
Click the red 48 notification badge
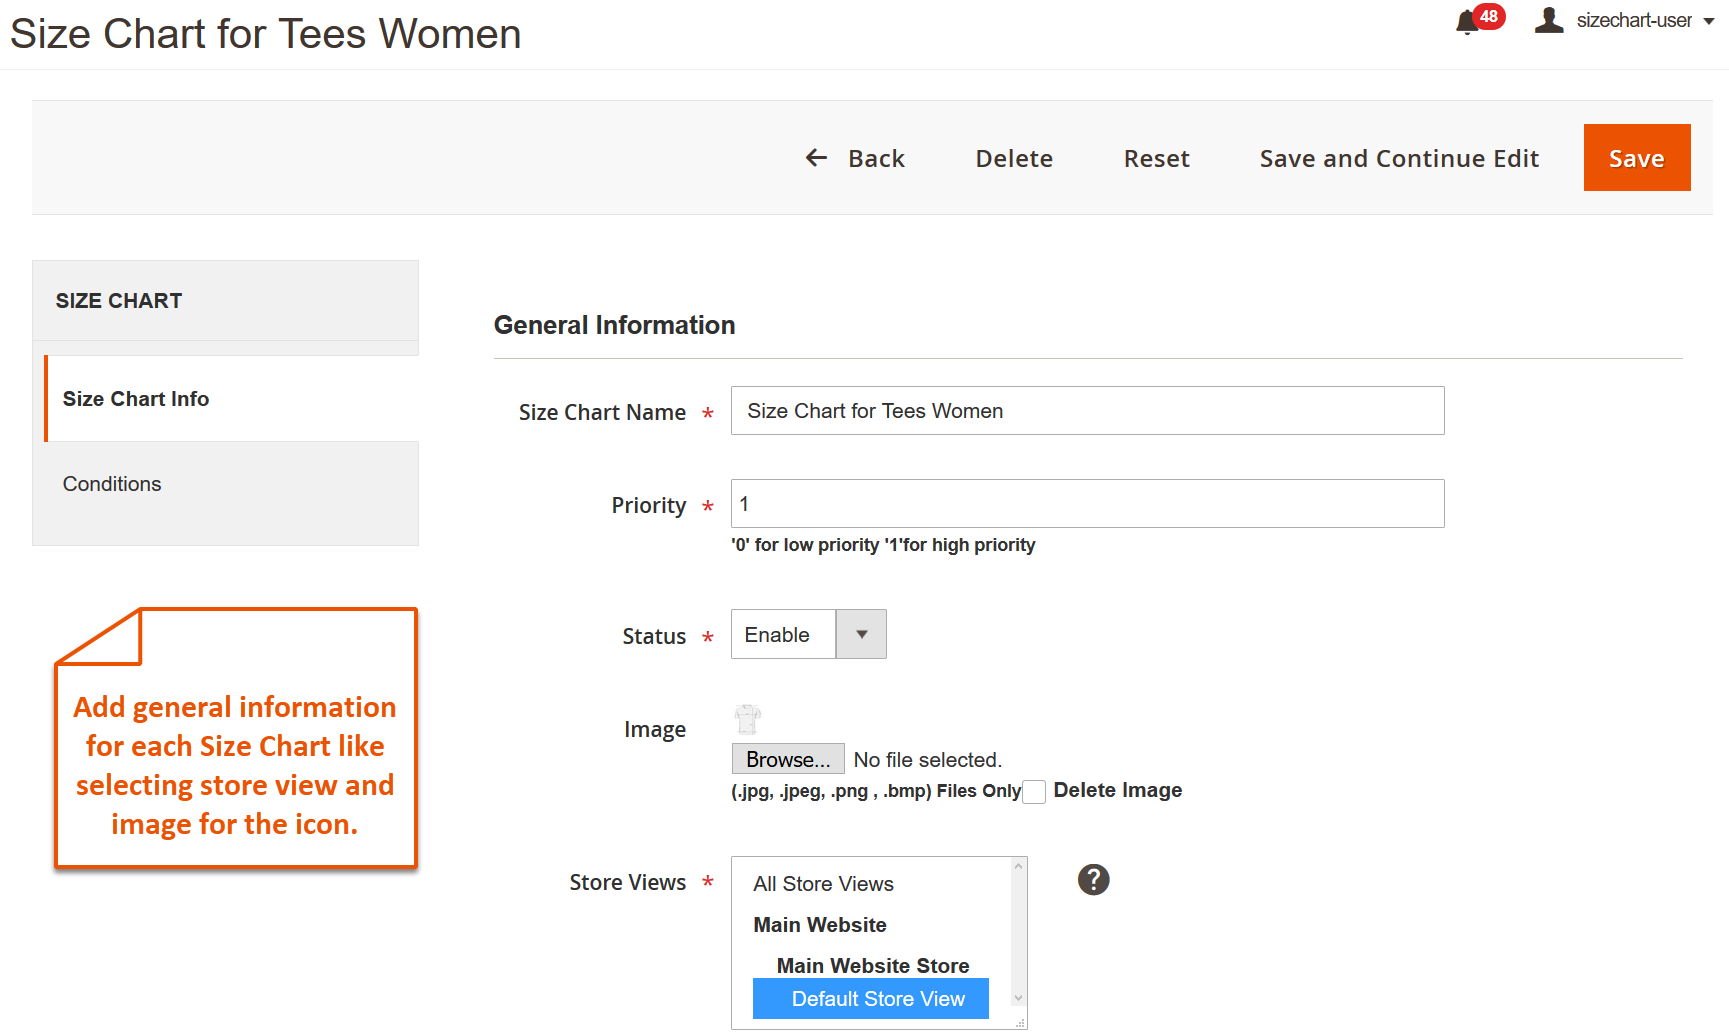(1489, 16)
